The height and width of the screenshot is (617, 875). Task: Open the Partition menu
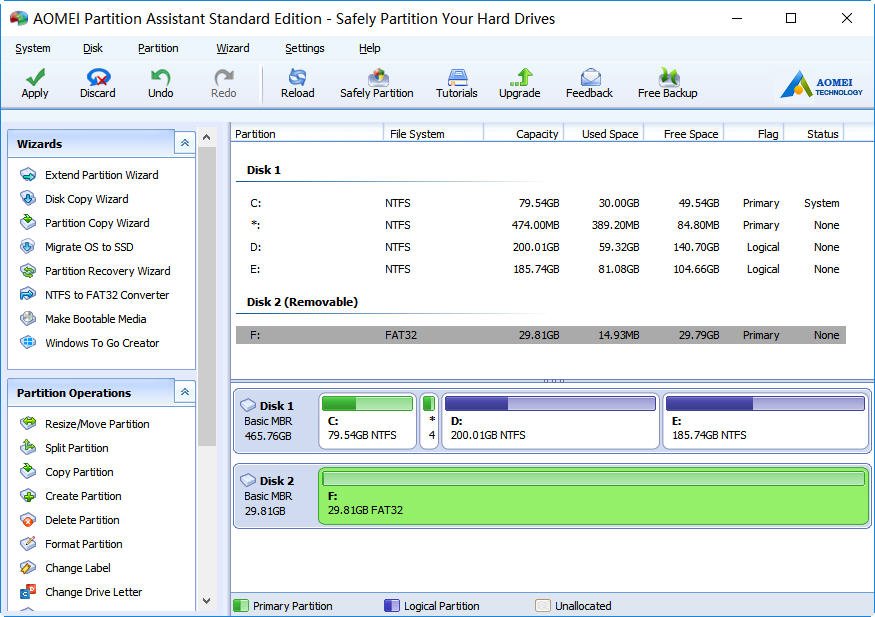tap(158, 49)
